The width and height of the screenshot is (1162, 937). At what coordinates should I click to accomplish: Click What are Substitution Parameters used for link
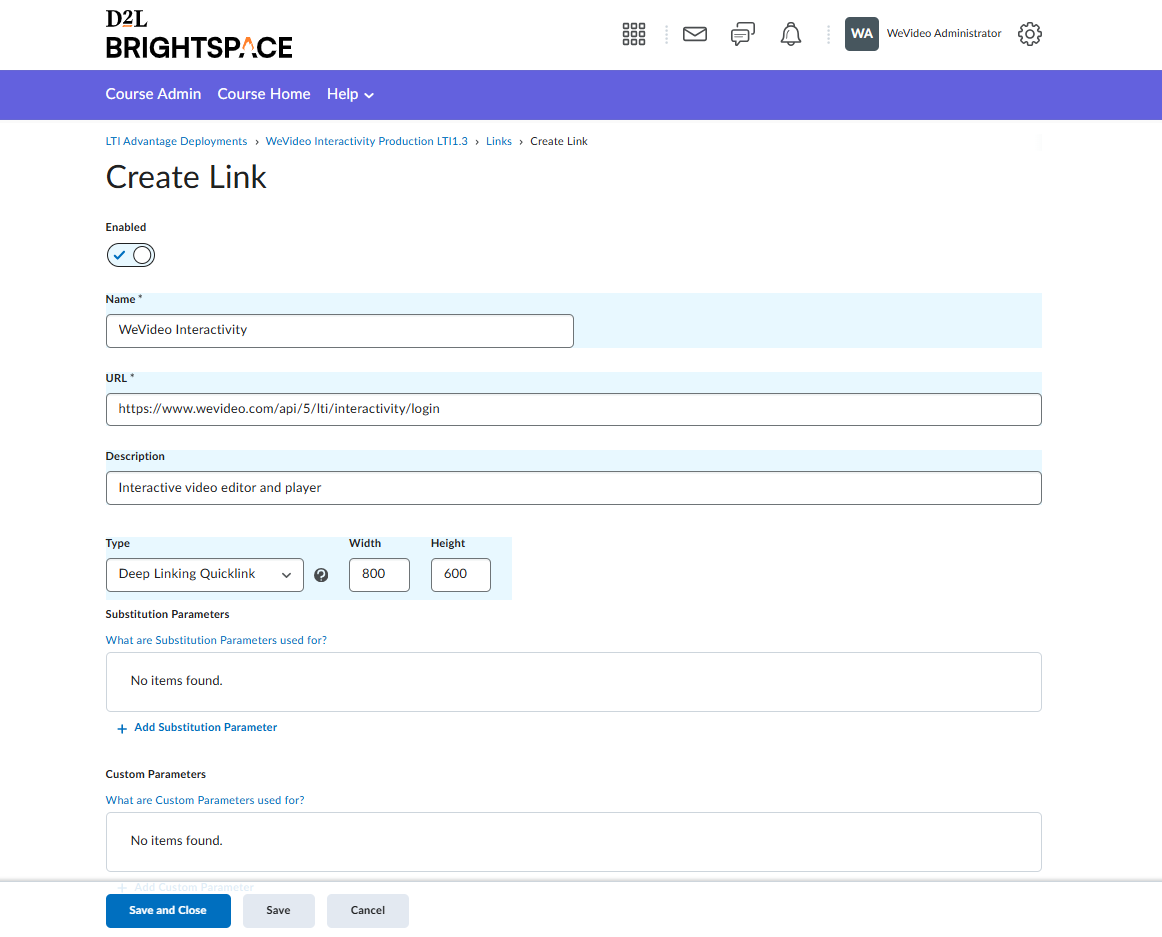tap(216, 640)
